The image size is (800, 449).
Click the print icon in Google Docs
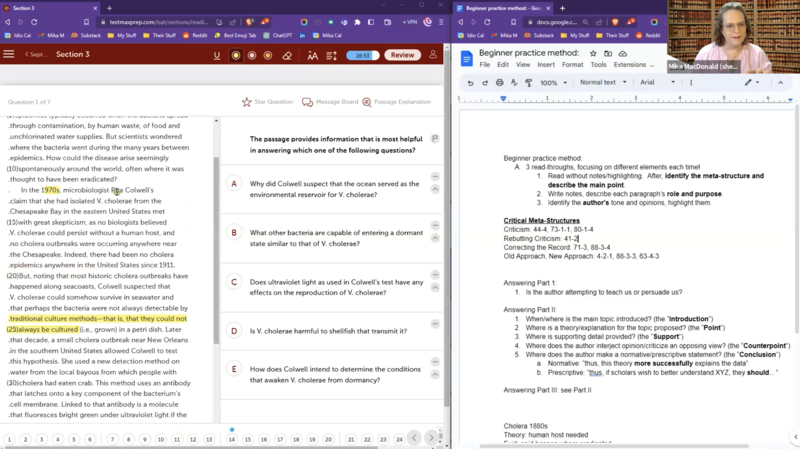pyautogui.click(x=499, y=83)
